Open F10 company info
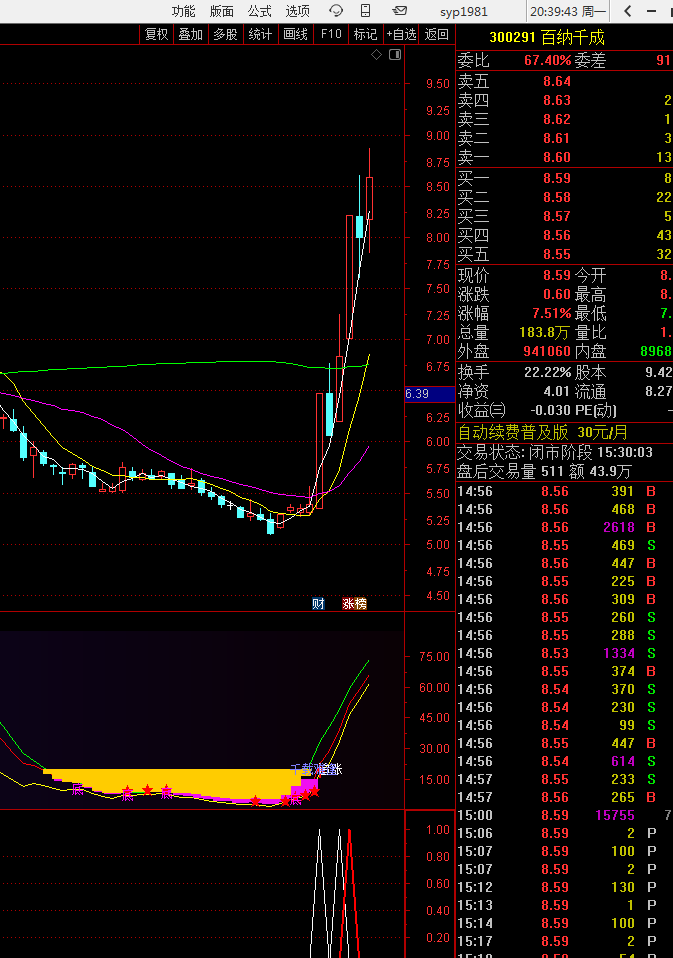This screenshot has height=958, width=673. coord(331,34)
